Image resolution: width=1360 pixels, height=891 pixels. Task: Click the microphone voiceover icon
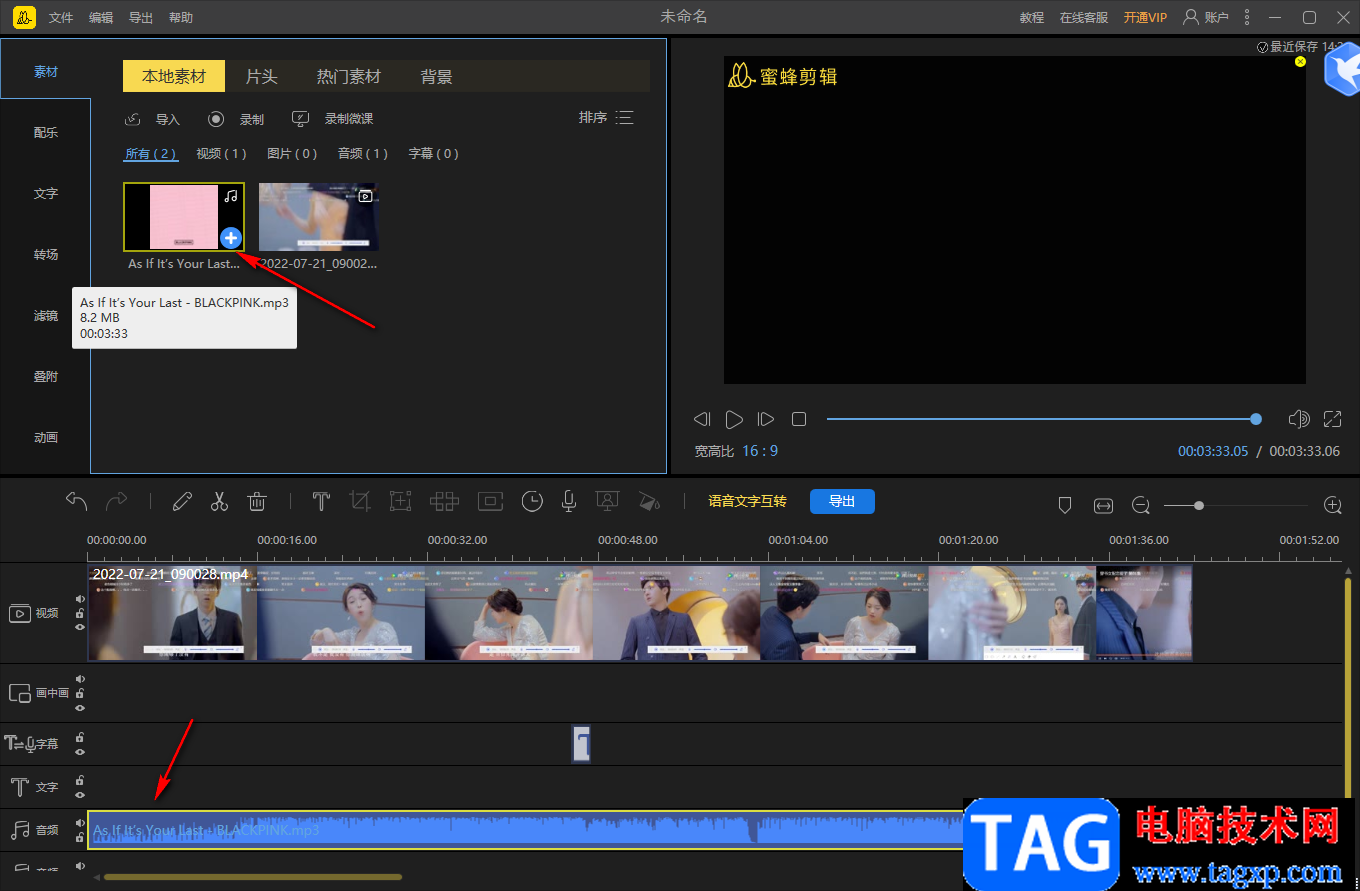[569, 501]
